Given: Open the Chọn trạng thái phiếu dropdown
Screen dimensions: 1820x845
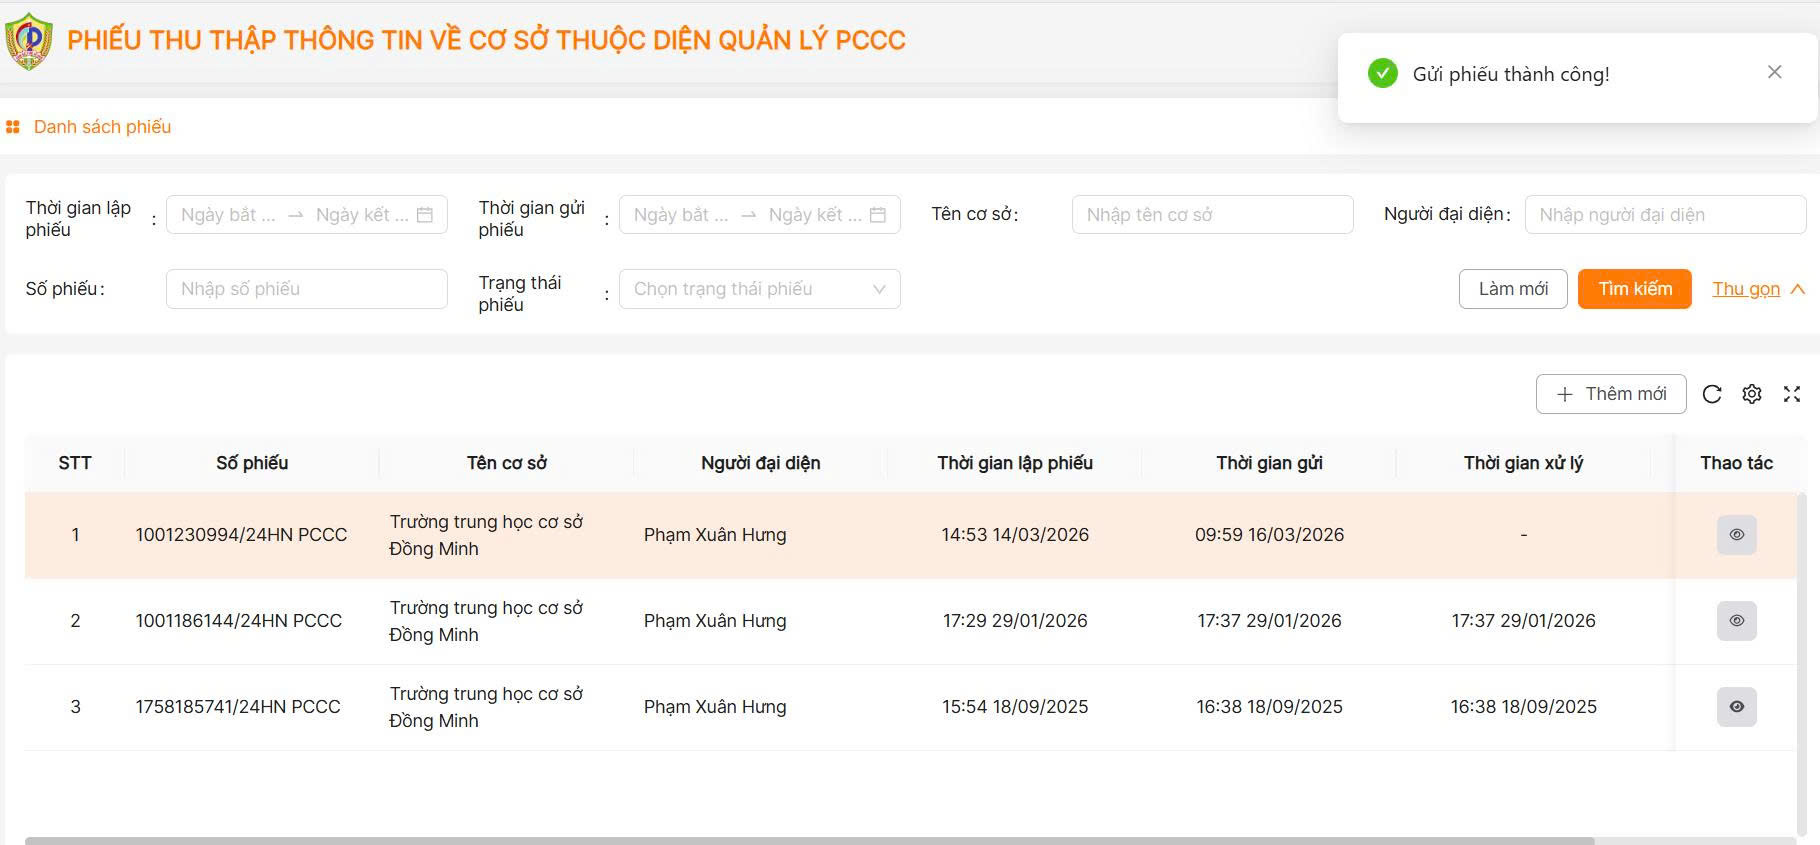Looking at the screenshot, I should 759,289.
